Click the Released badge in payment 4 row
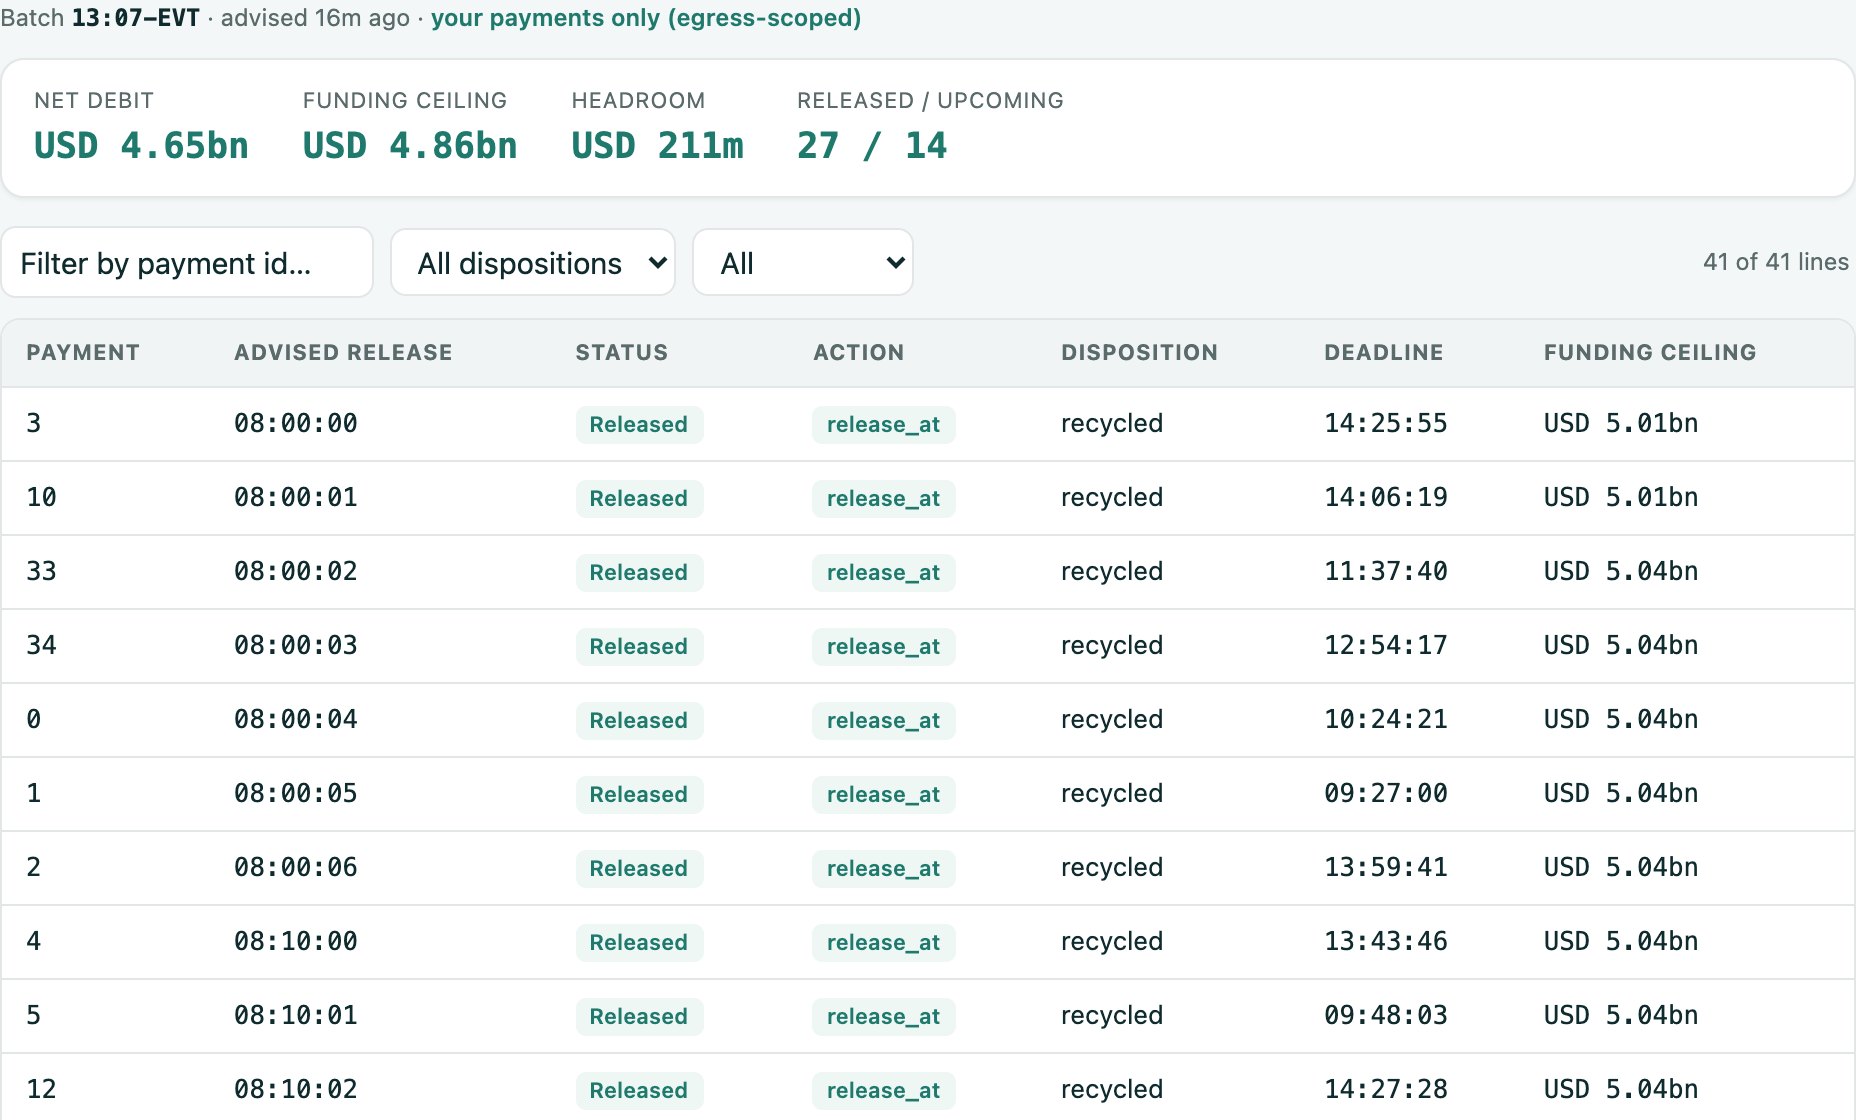The height and width of the screenshot is (1120, 1856). point(639,942)
